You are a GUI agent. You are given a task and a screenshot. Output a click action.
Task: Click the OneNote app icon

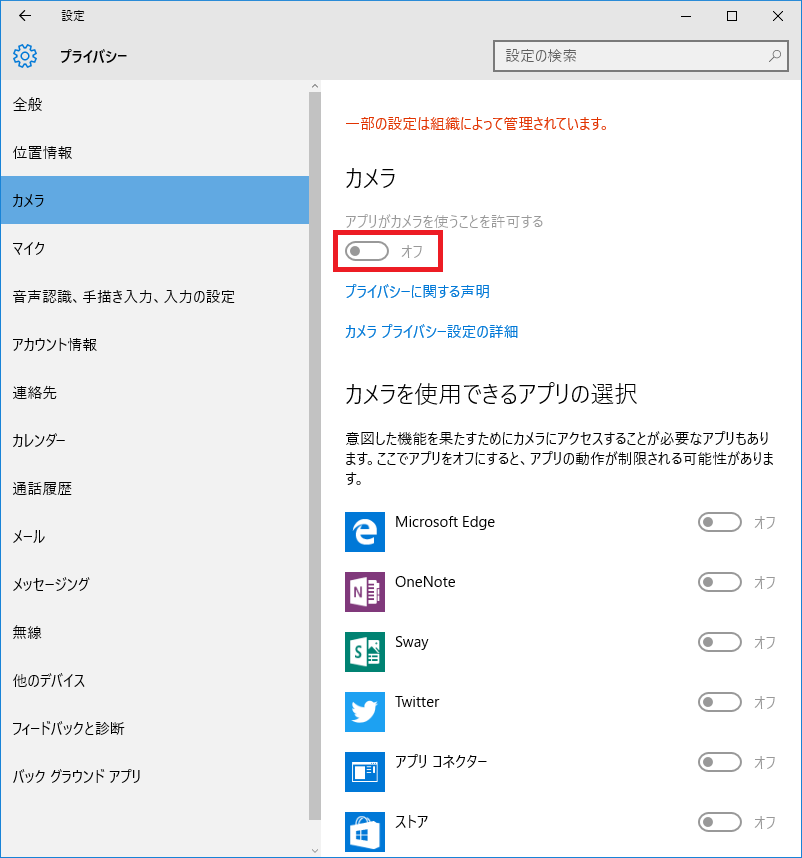pos(364,591)
